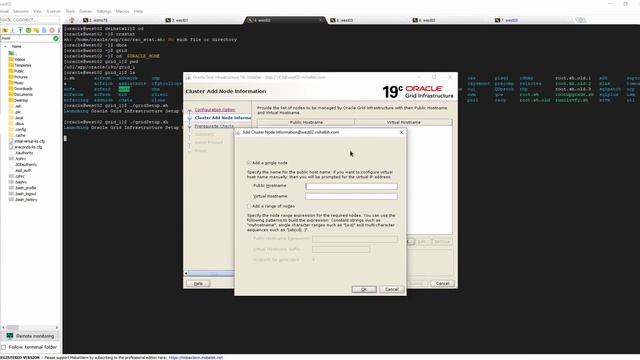Click the upload arrow icon in the file toolbar
The width and height of the screenshot is (640, 360).
20,30
